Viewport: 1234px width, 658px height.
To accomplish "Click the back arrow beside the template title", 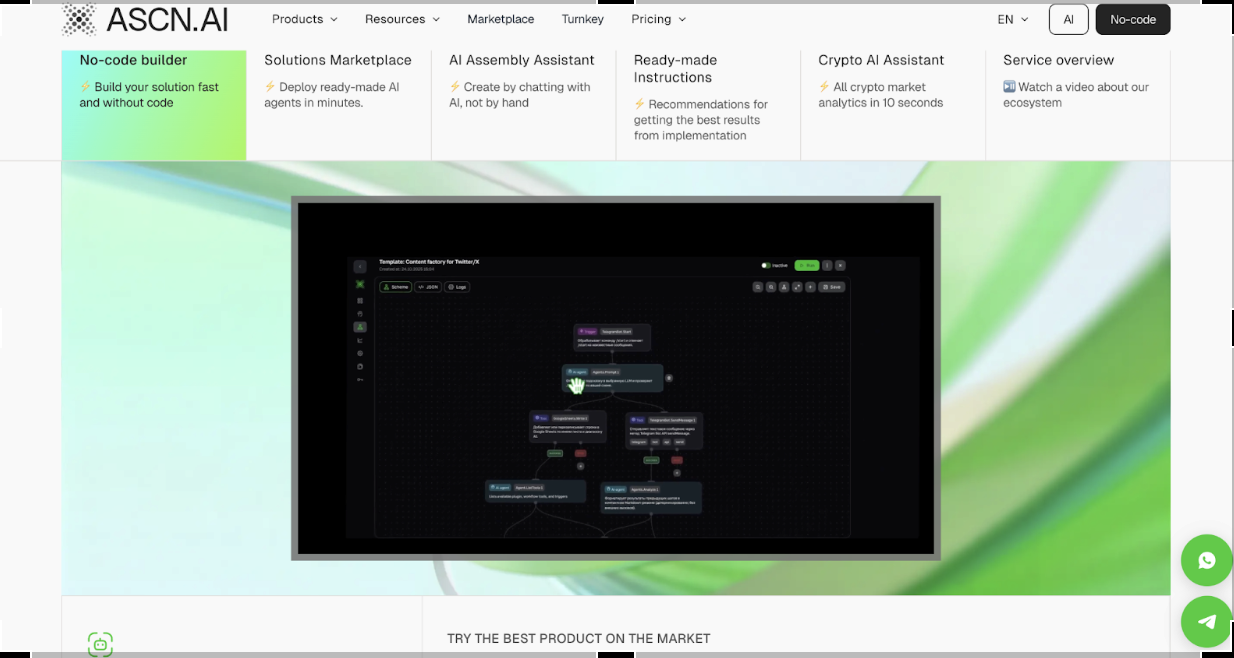I will tap(360, 266).
